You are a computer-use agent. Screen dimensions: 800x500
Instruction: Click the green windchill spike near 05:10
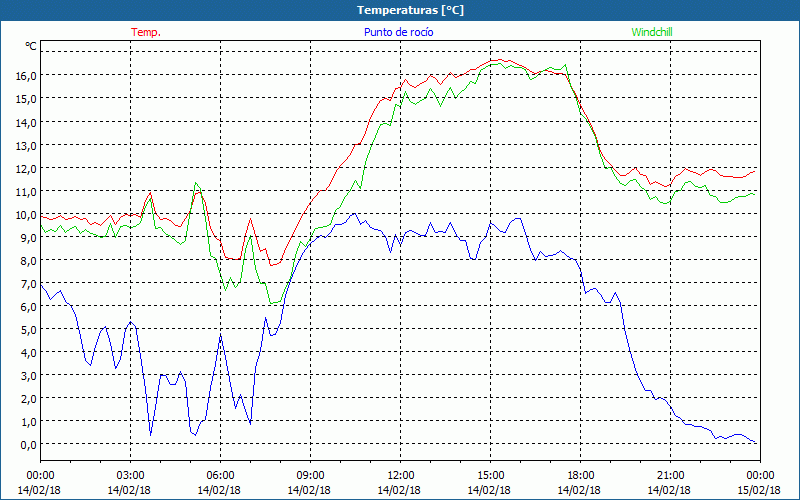(195, 183)
